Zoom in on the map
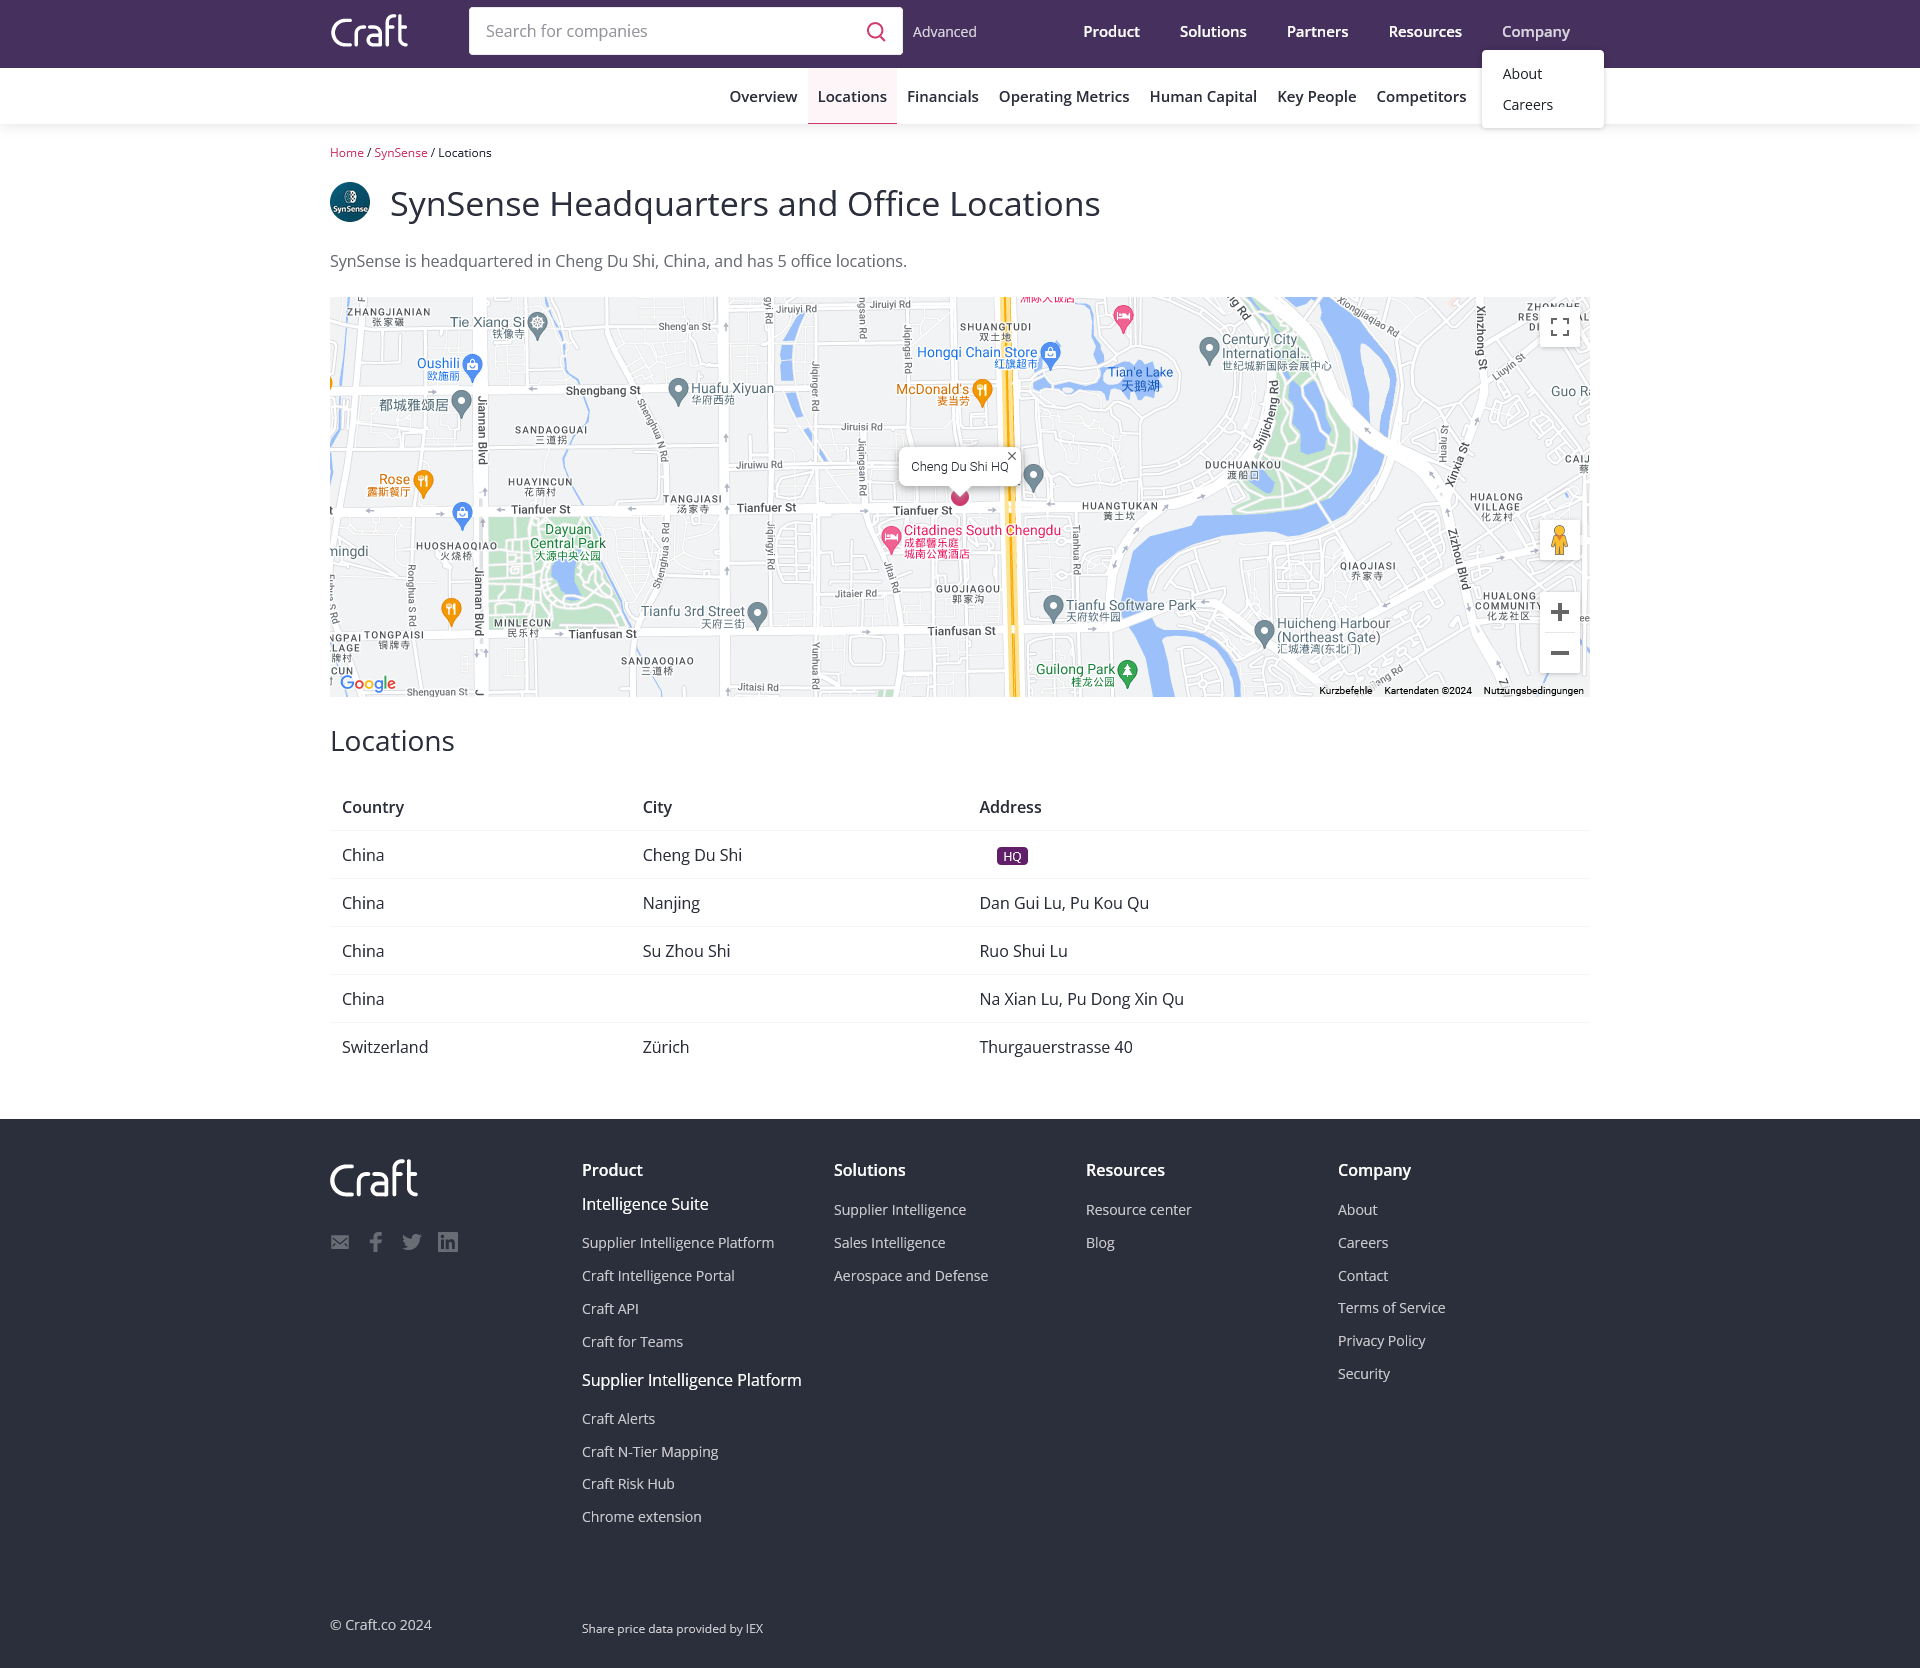The width and height of the screenshot is (1920, 1668). pyautogui.click(x=1559, y=612)
